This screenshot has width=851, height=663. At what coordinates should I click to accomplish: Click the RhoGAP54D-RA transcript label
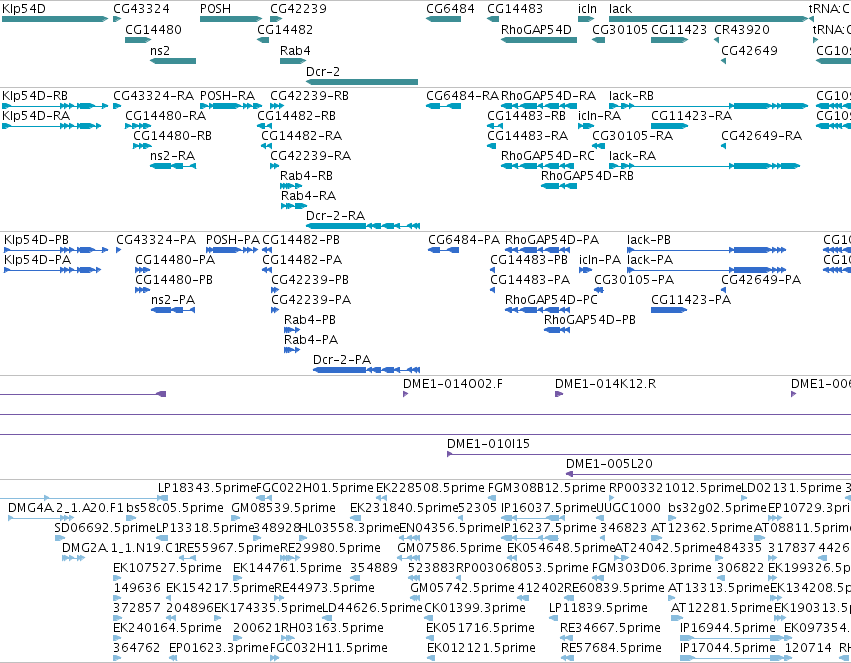[549, 95]
